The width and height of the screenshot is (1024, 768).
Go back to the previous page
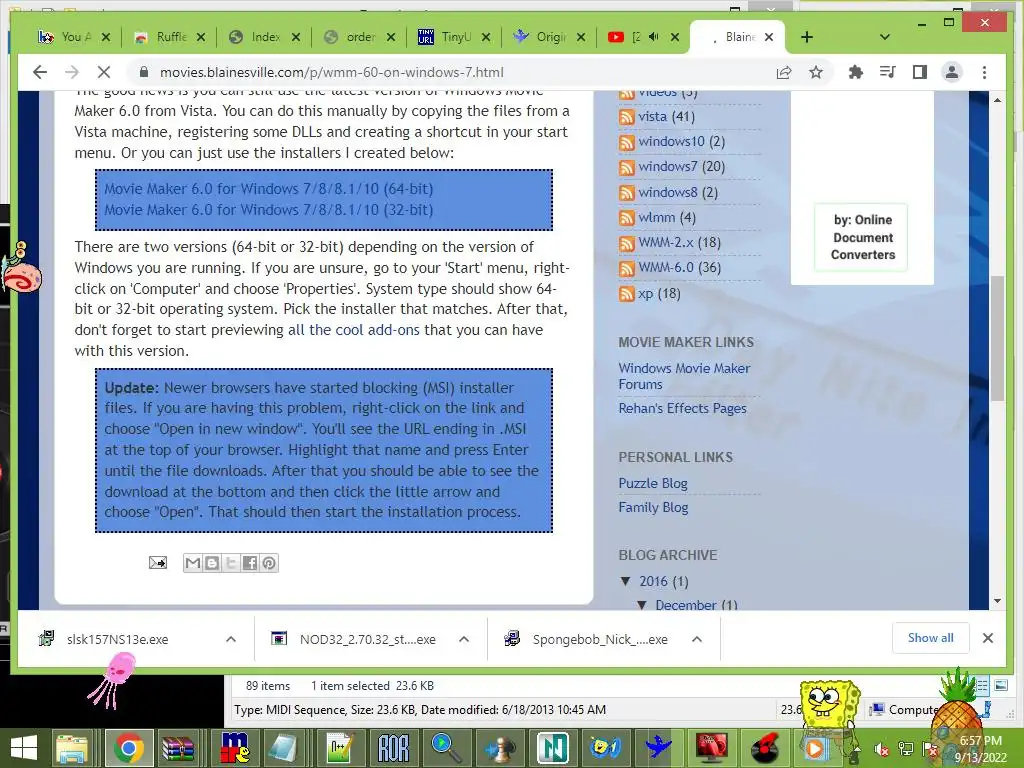tap(40, 72)
